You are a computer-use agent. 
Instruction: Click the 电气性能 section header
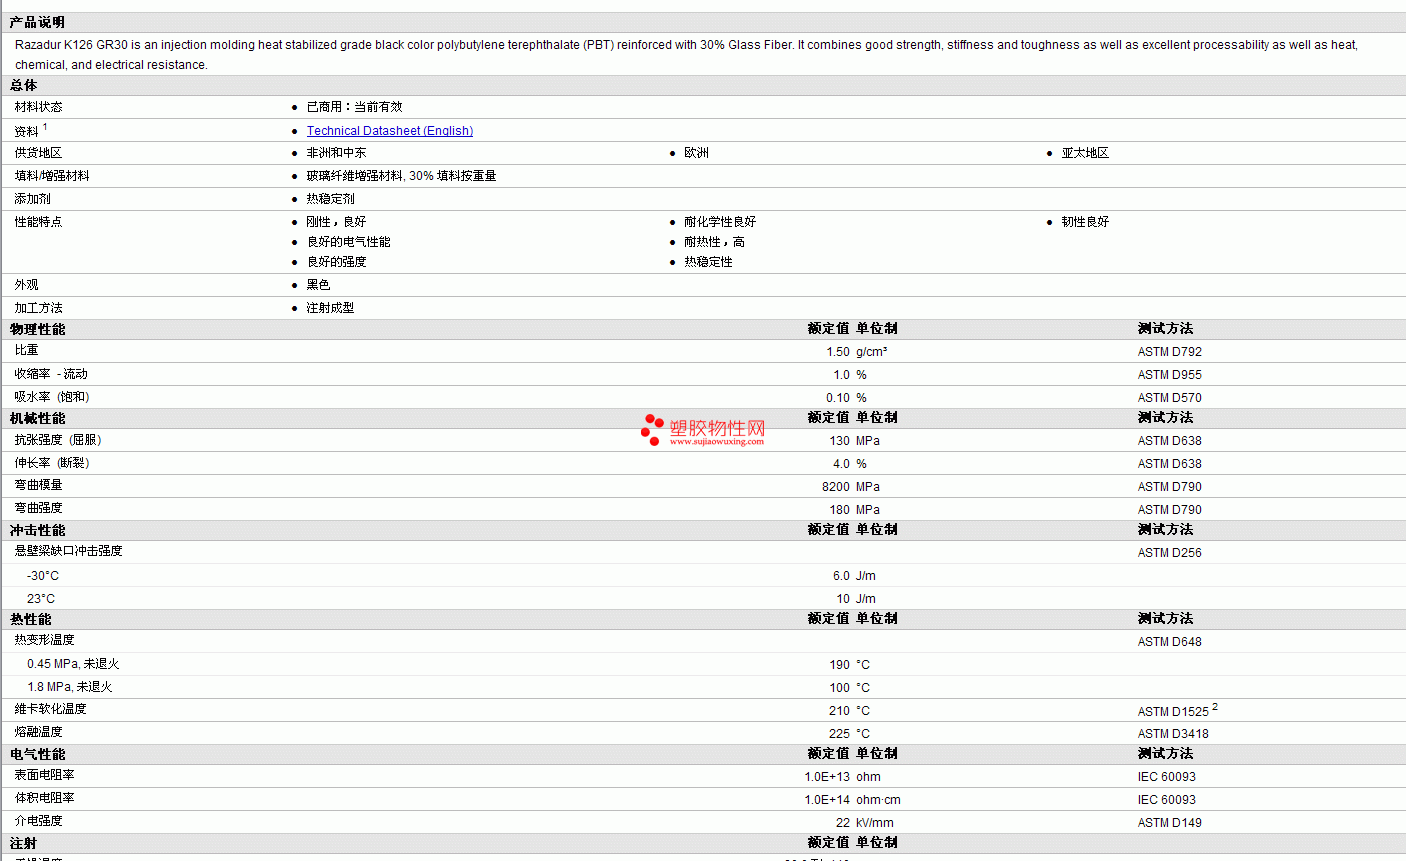tap(37, 754)
